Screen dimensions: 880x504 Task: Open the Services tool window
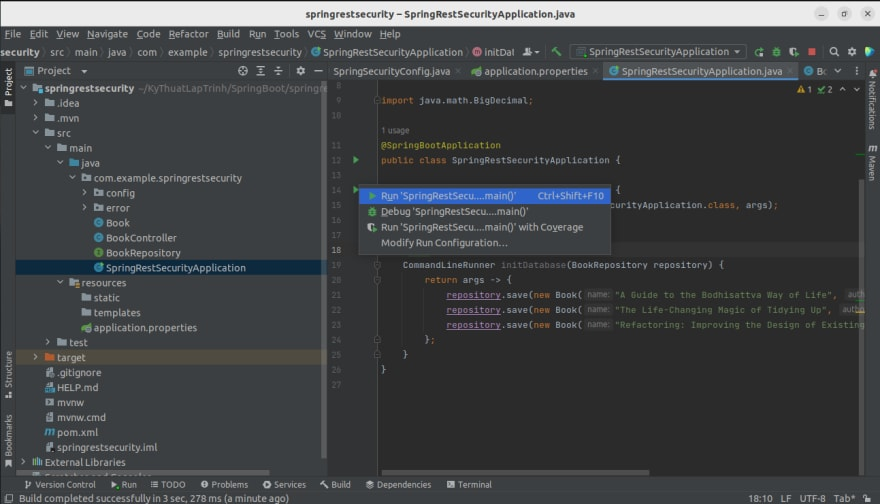(284, 484)
